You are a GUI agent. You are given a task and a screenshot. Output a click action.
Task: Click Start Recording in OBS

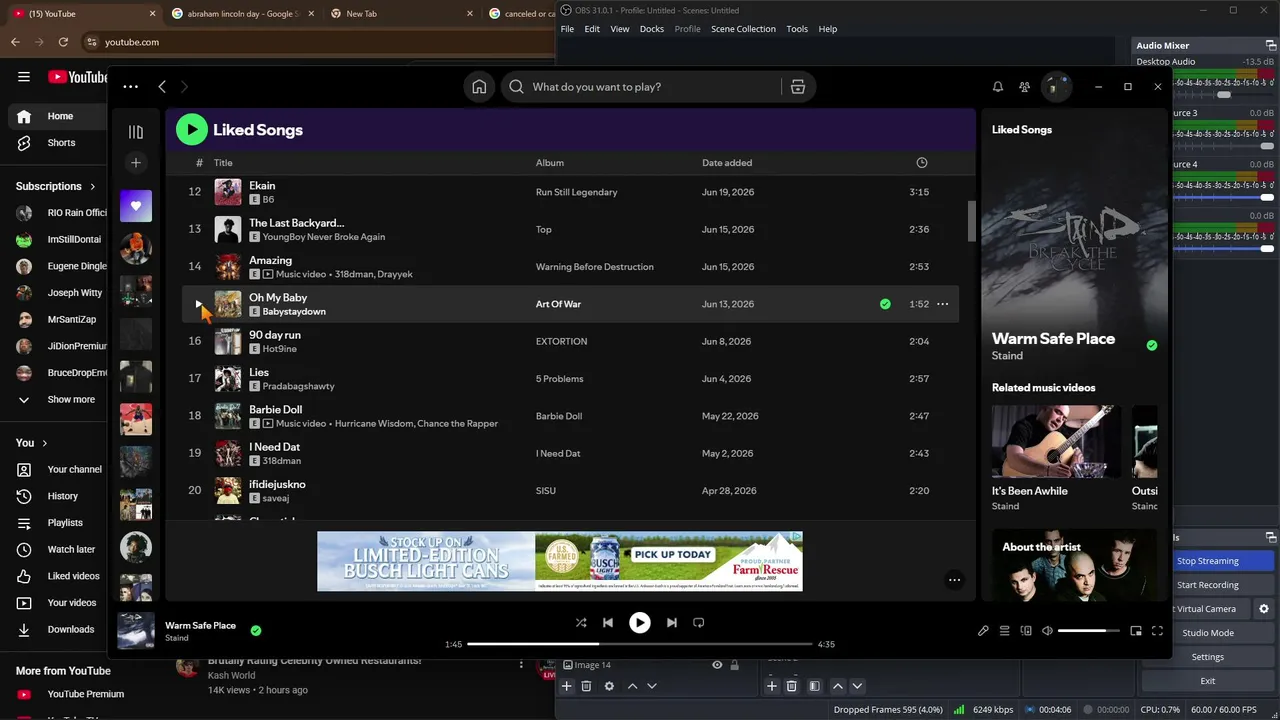click(x=1208, y=585)
